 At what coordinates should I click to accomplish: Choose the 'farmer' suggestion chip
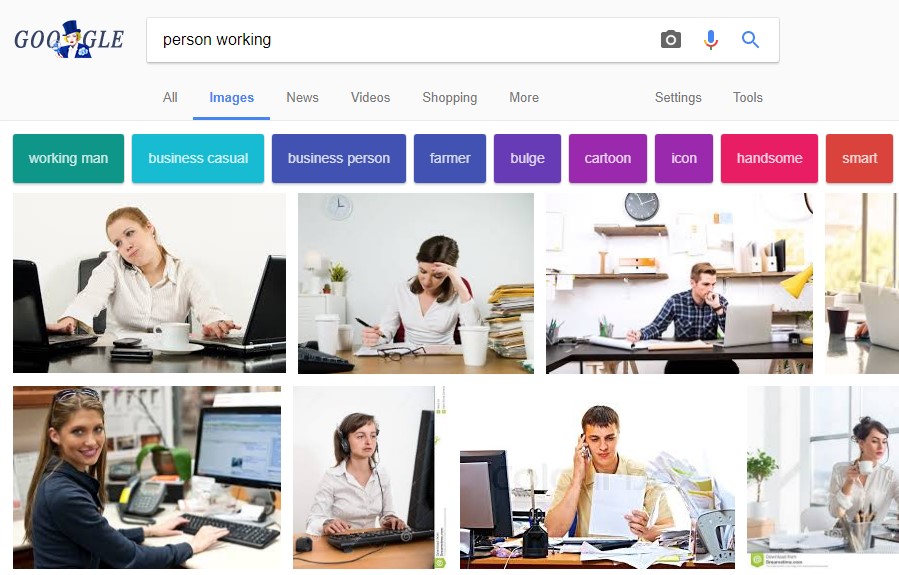[x=450, y=158]
